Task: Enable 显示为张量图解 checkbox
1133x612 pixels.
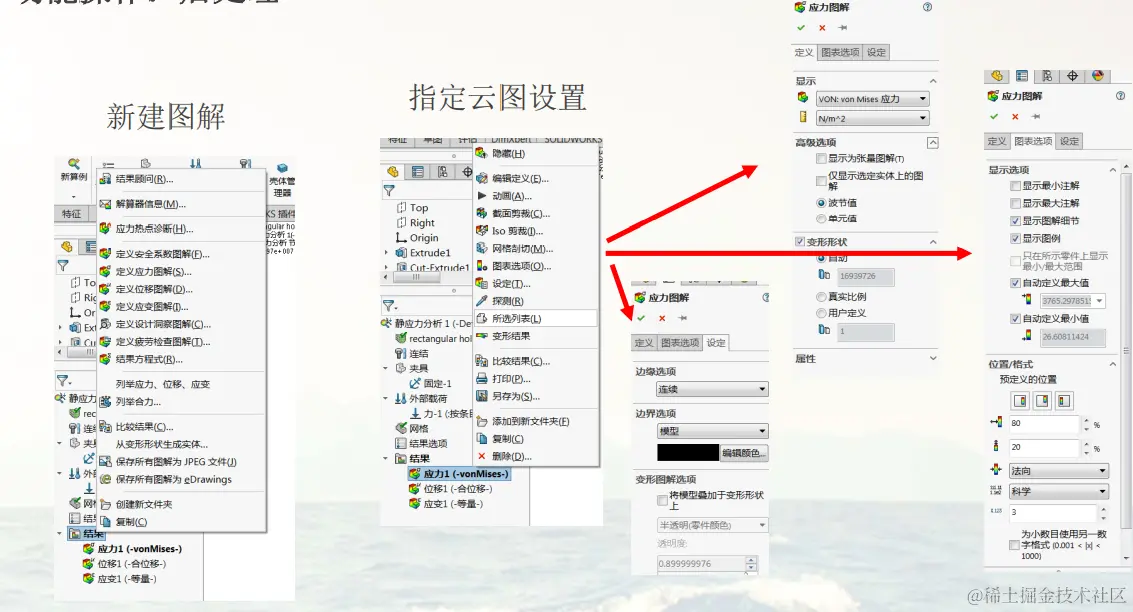Action: point(821,158)
